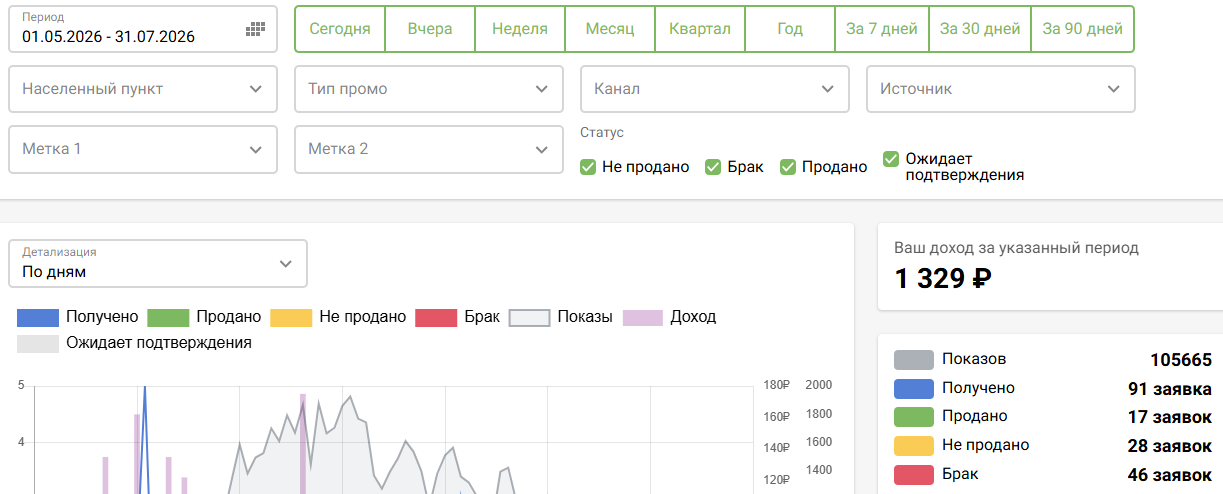This screenshot has width=1223, height=494.
Task: Select the Квартал period tab
Action: click(x=700, y=29)
